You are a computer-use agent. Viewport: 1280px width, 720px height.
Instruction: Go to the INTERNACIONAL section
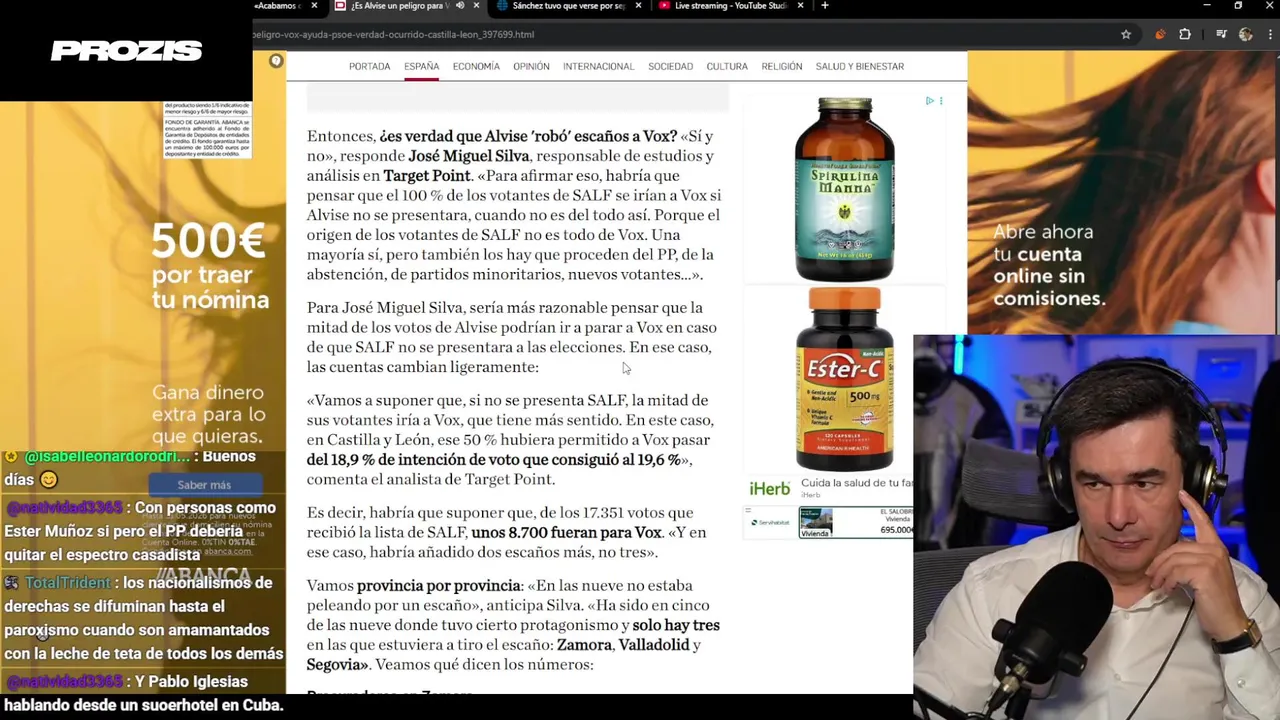(598, 66)
